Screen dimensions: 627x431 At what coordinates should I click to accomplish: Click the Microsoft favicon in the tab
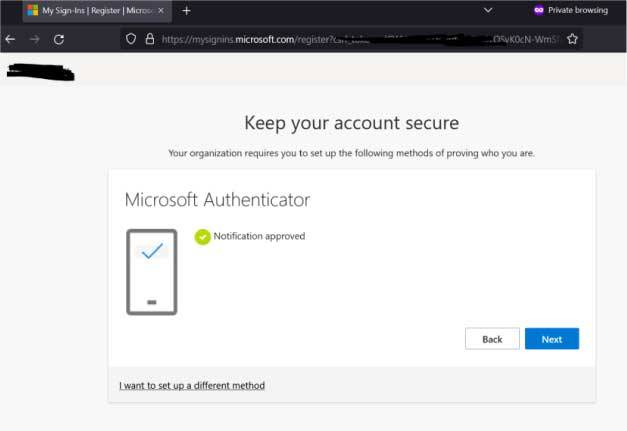click(32, 10)
